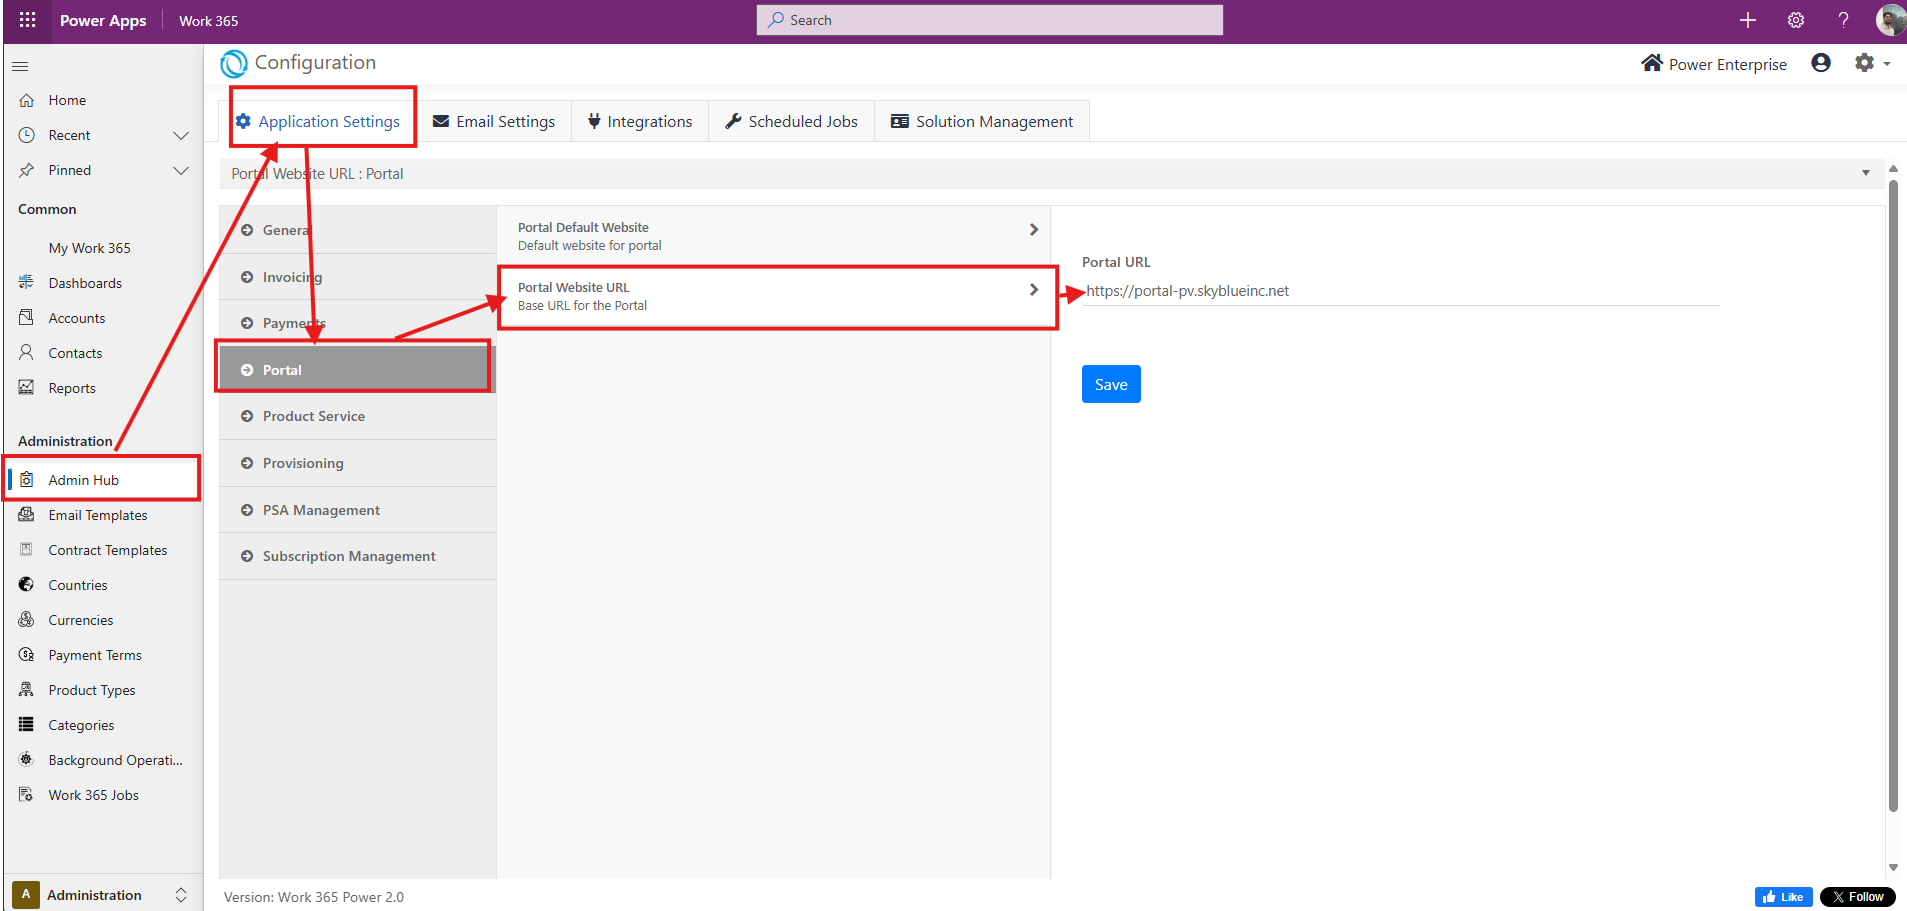Viewport: 1907px width, 911px height.
Task: Click the Portal URL input field
Action: (1400, 291)
